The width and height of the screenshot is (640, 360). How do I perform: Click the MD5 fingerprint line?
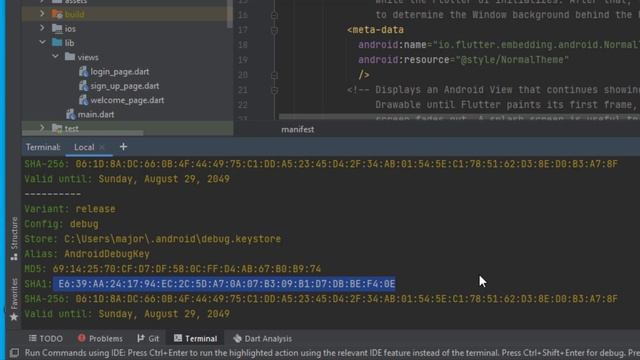173,269
